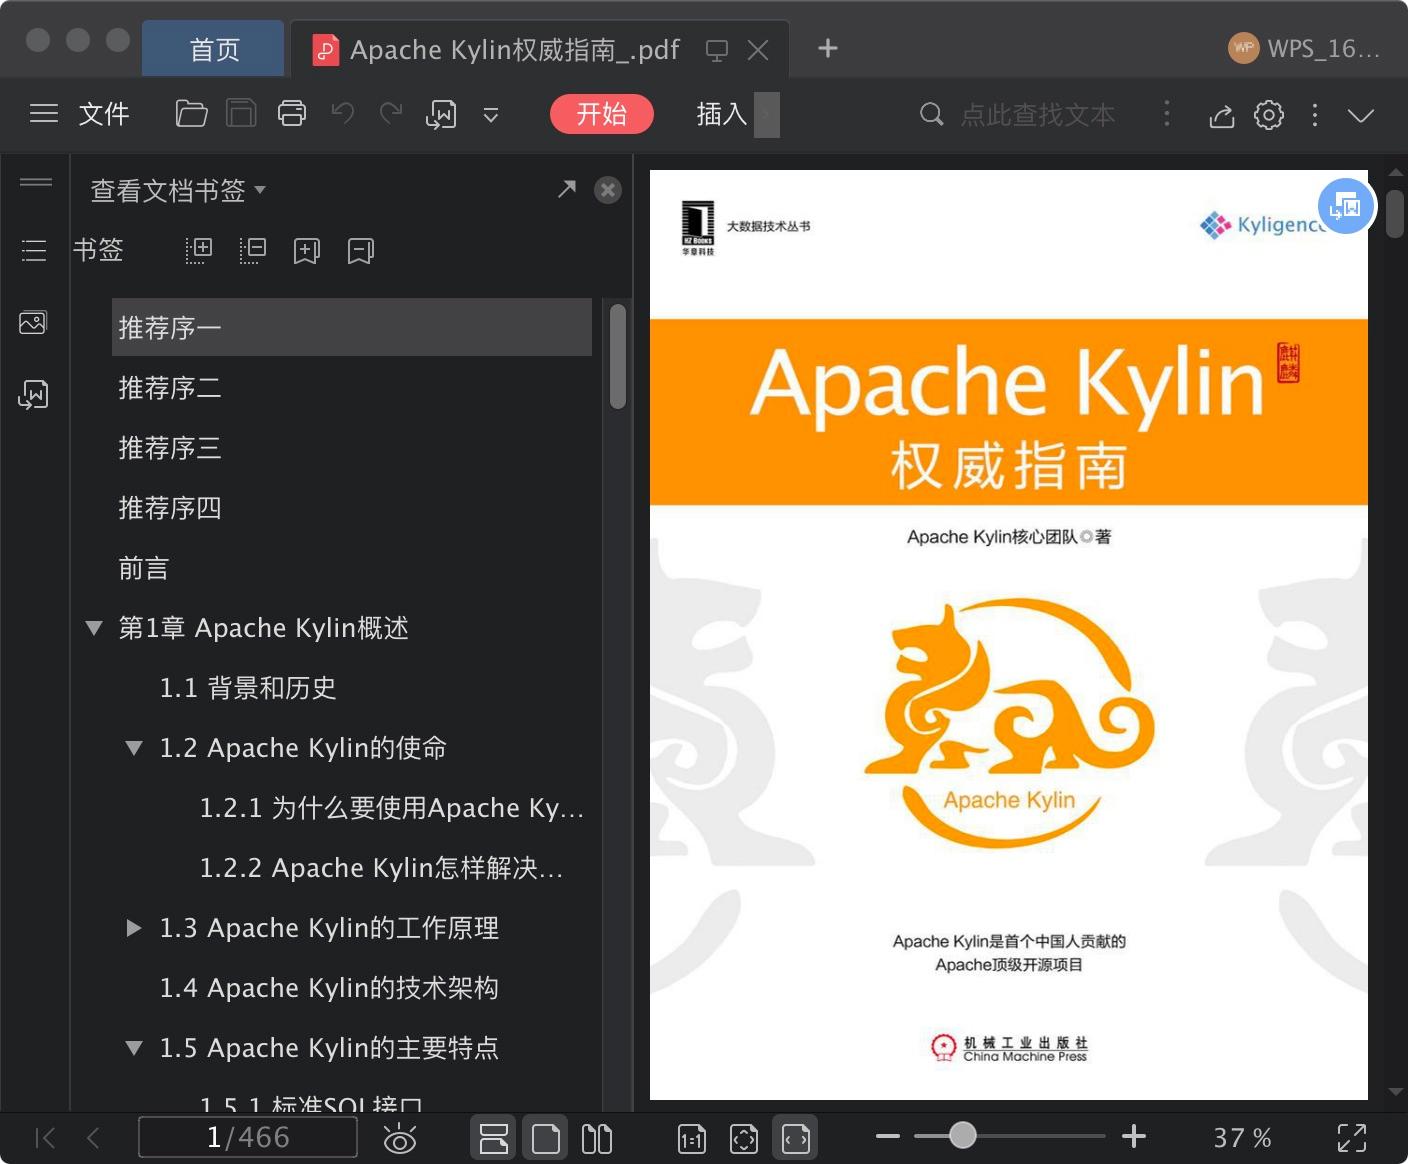This screenshot has width=1408, height=1164.
Task: Open the thumbnails sidebar icon
Action: (33, 322)
